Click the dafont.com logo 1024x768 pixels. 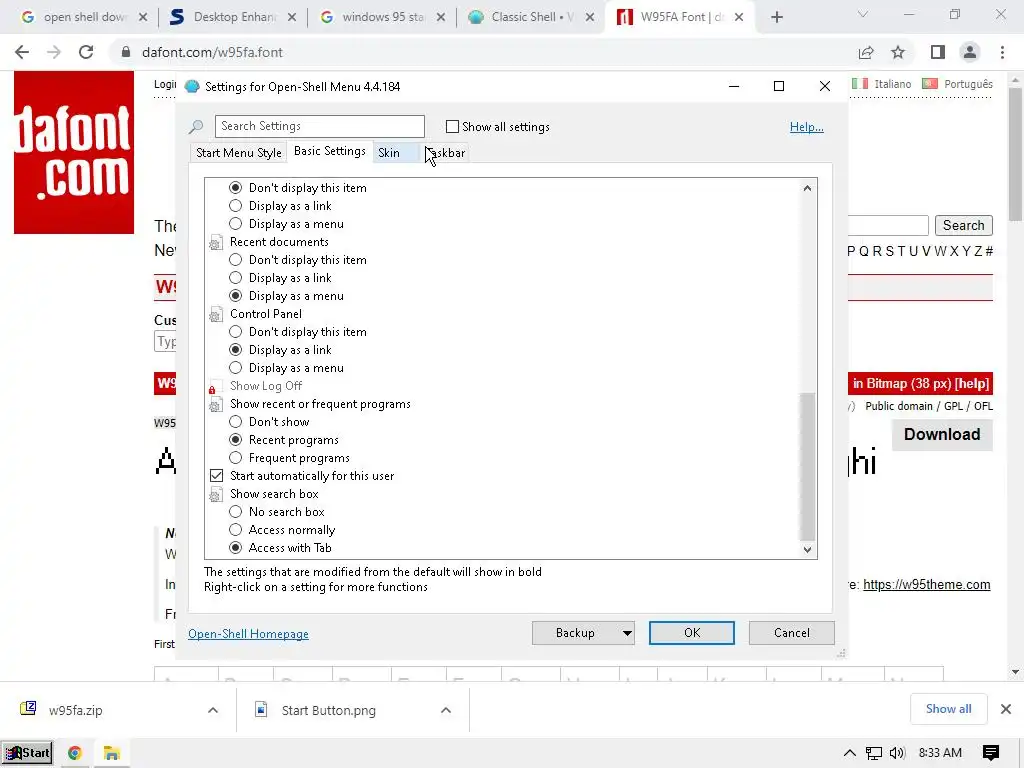click(x=74, y=152)
